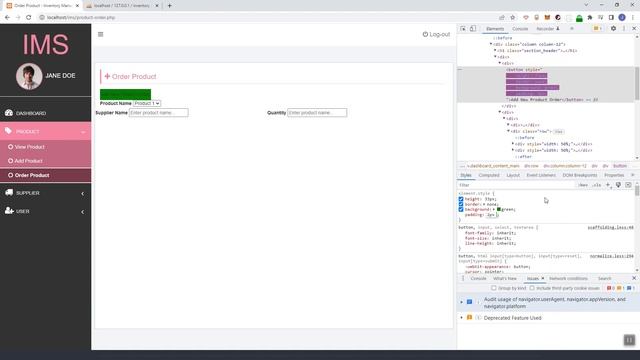This screenshot has width=640, height=360.
Task: Reload the page in the browser toolbar
Action: pos(29,18)
